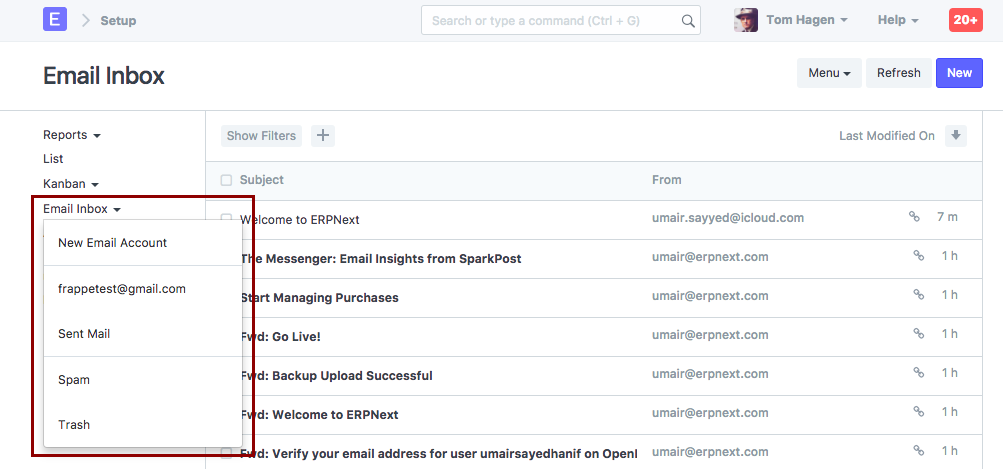The image size is (1003, 469).
Task: Click the Refresh button
Action: [x=898, y=73]
